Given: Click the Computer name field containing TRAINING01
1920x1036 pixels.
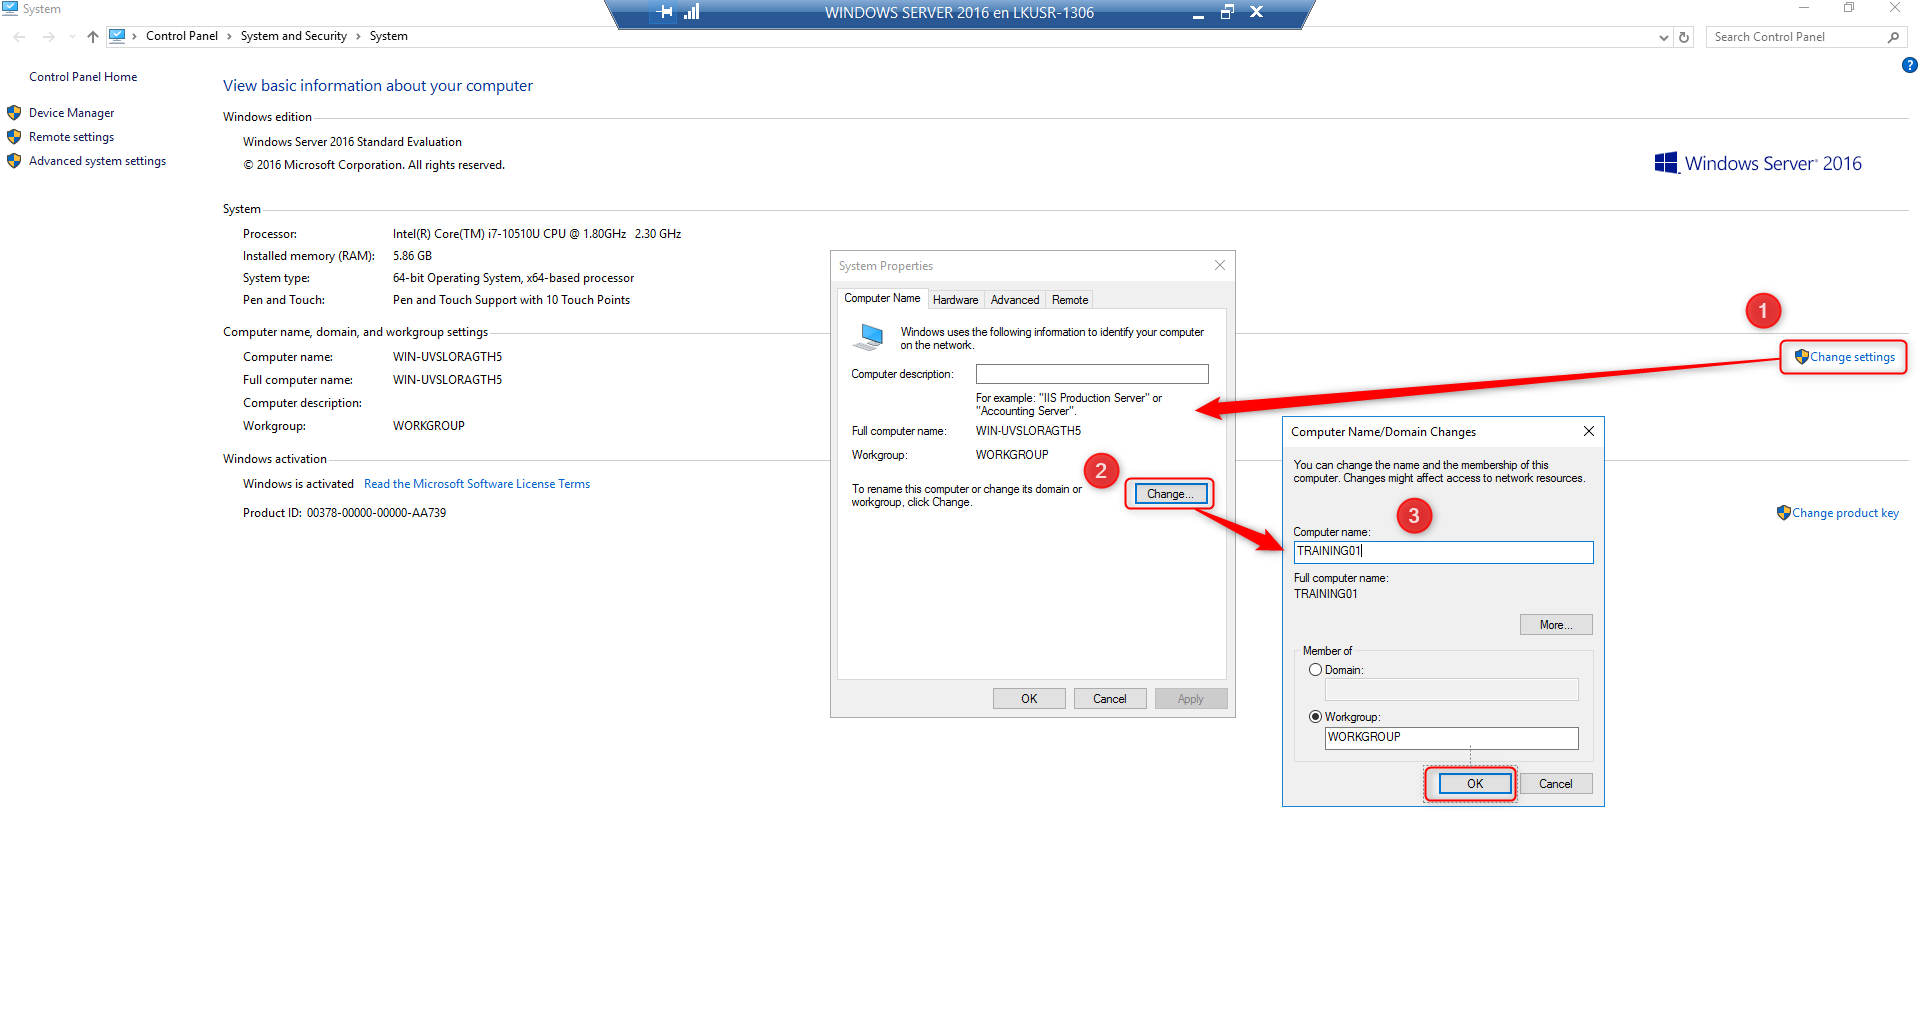Looking at the screenshot, I should click(1443, 552).
